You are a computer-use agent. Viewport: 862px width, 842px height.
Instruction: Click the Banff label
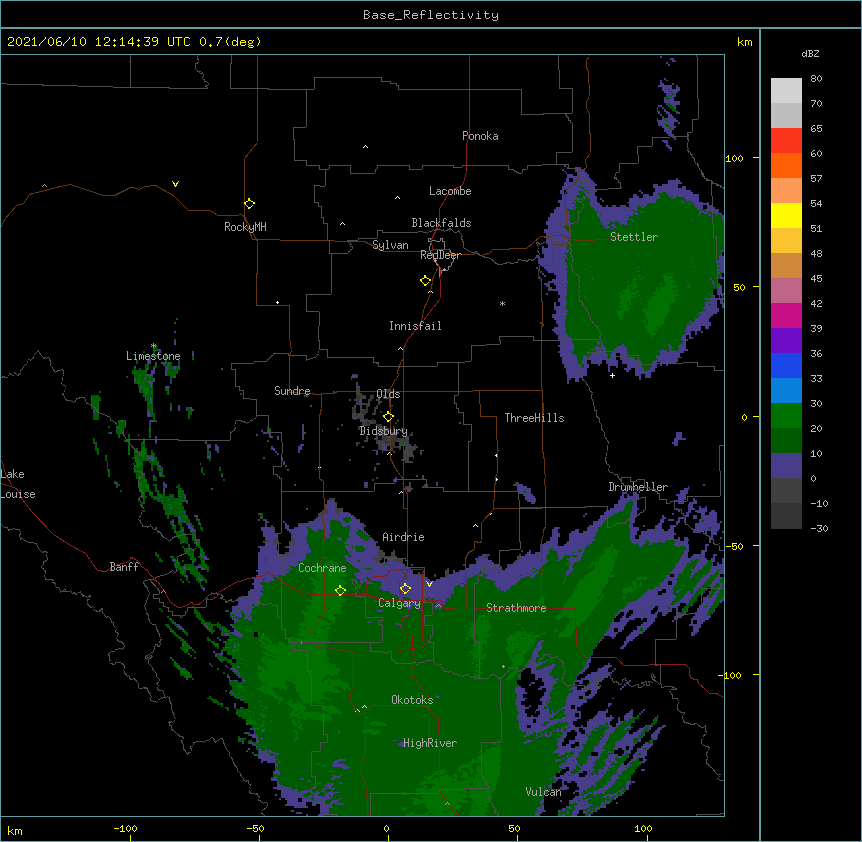tap(124, 567)
